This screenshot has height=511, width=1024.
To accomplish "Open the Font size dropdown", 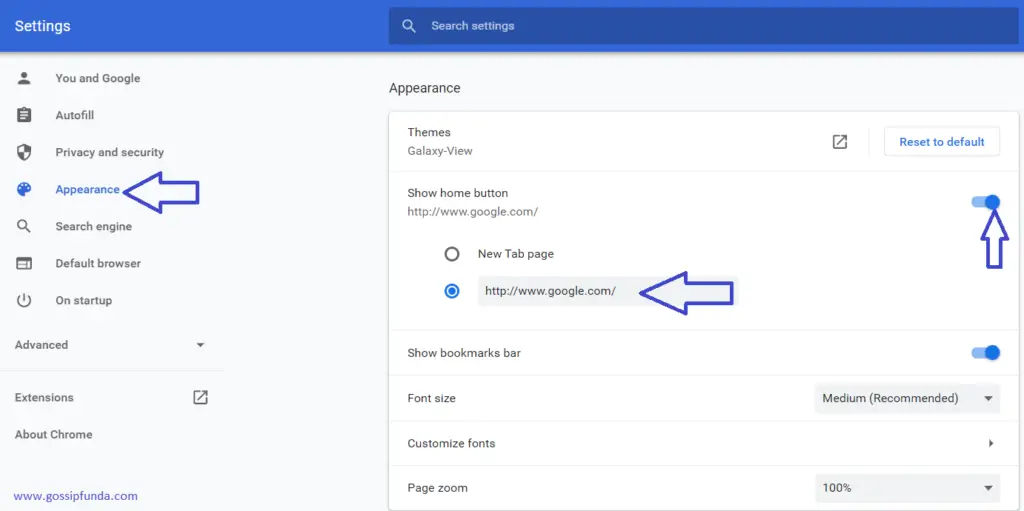I will coord(907,398).
